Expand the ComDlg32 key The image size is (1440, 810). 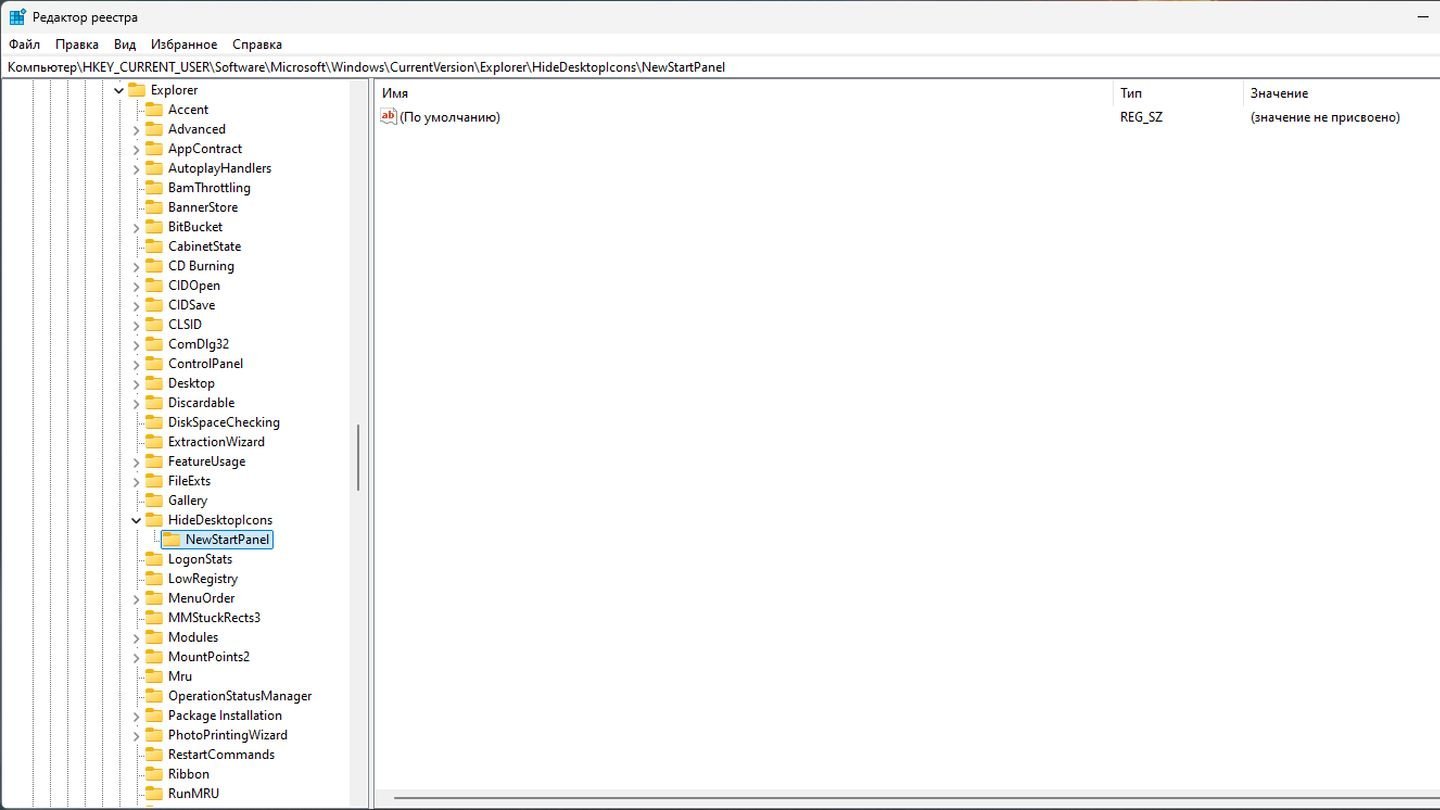(136, 344)
